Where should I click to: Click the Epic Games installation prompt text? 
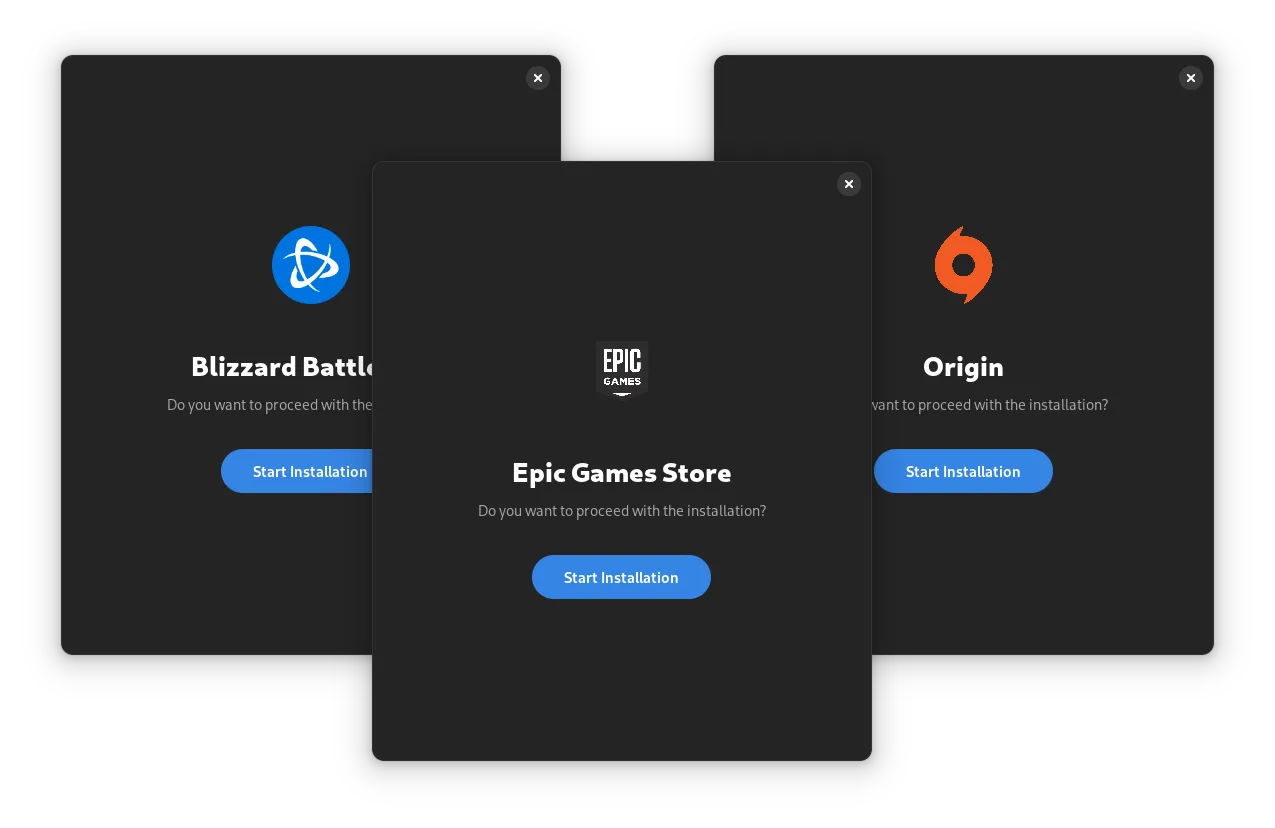pyautogui.click(x=621, y=511)
